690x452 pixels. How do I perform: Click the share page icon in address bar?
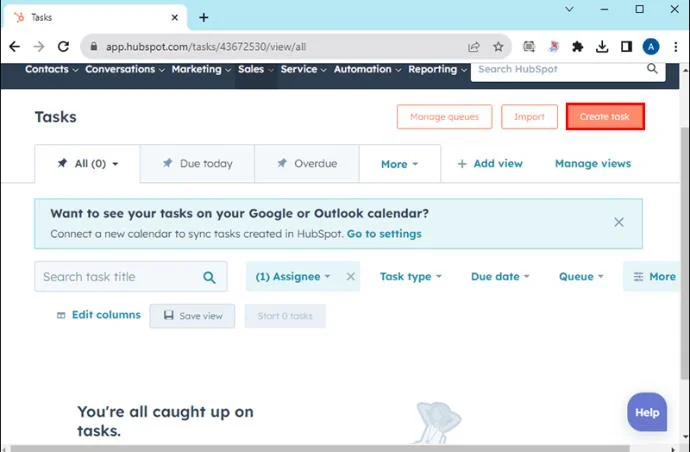pyautogui.click(x=473, y=47)
